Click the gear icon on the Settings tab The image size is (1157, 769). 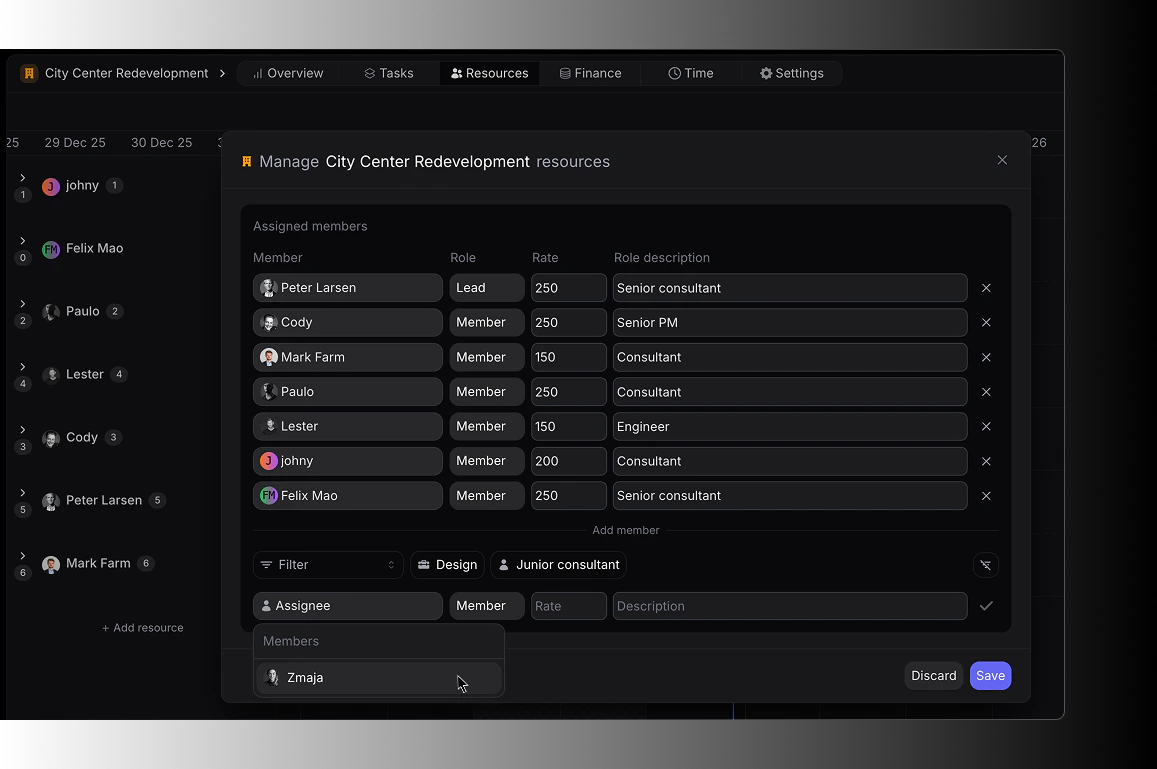(x=764, y=72)
